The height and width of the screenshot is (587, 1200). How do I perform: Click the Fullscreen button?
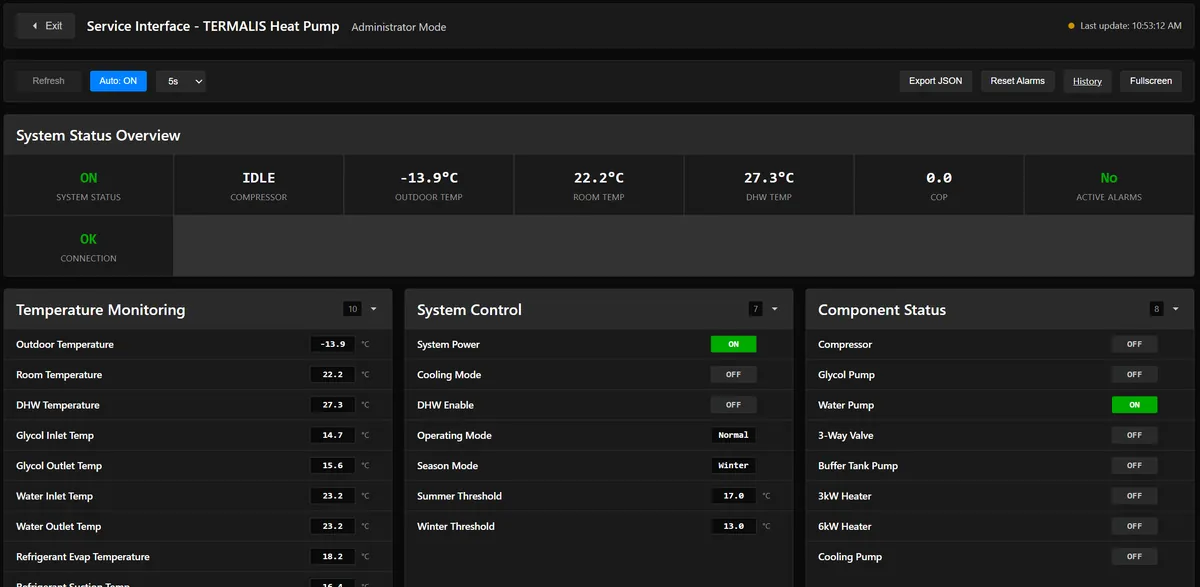pos(1151,81)
